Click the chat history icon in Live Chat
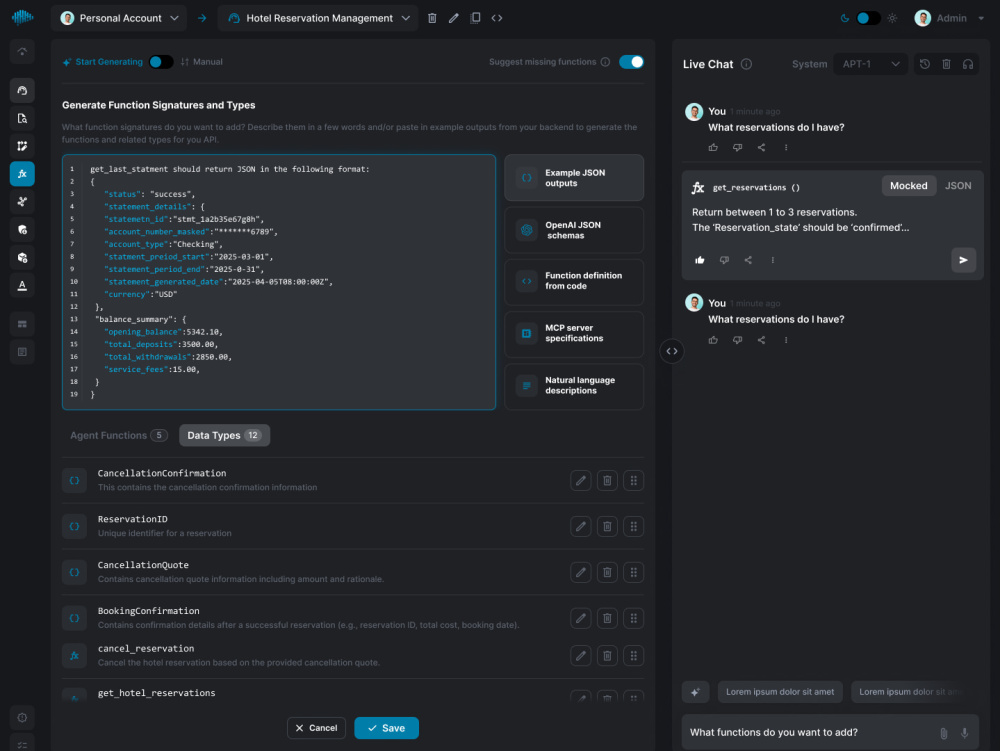Image resolution: width=1000 pixels, height=751 pixels. 925,64
